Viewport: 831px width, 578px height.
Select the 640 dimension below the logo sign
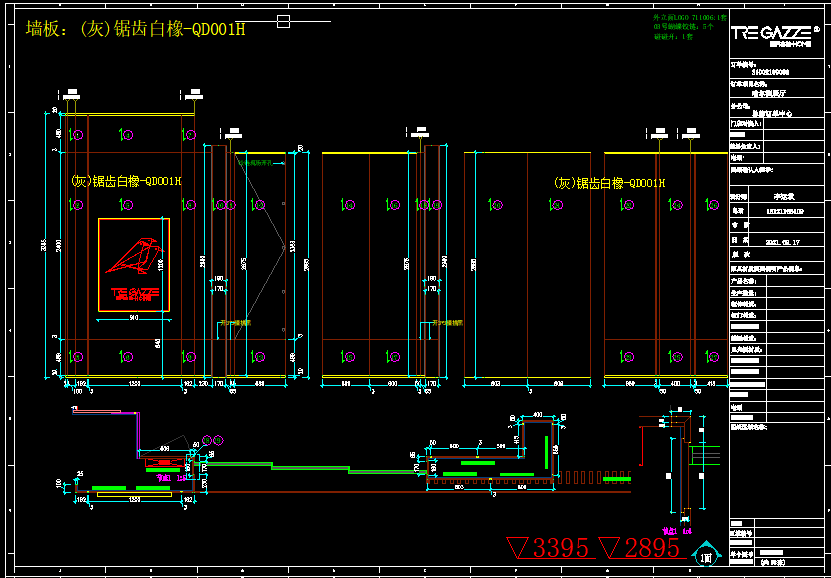[x=157, y=344]
